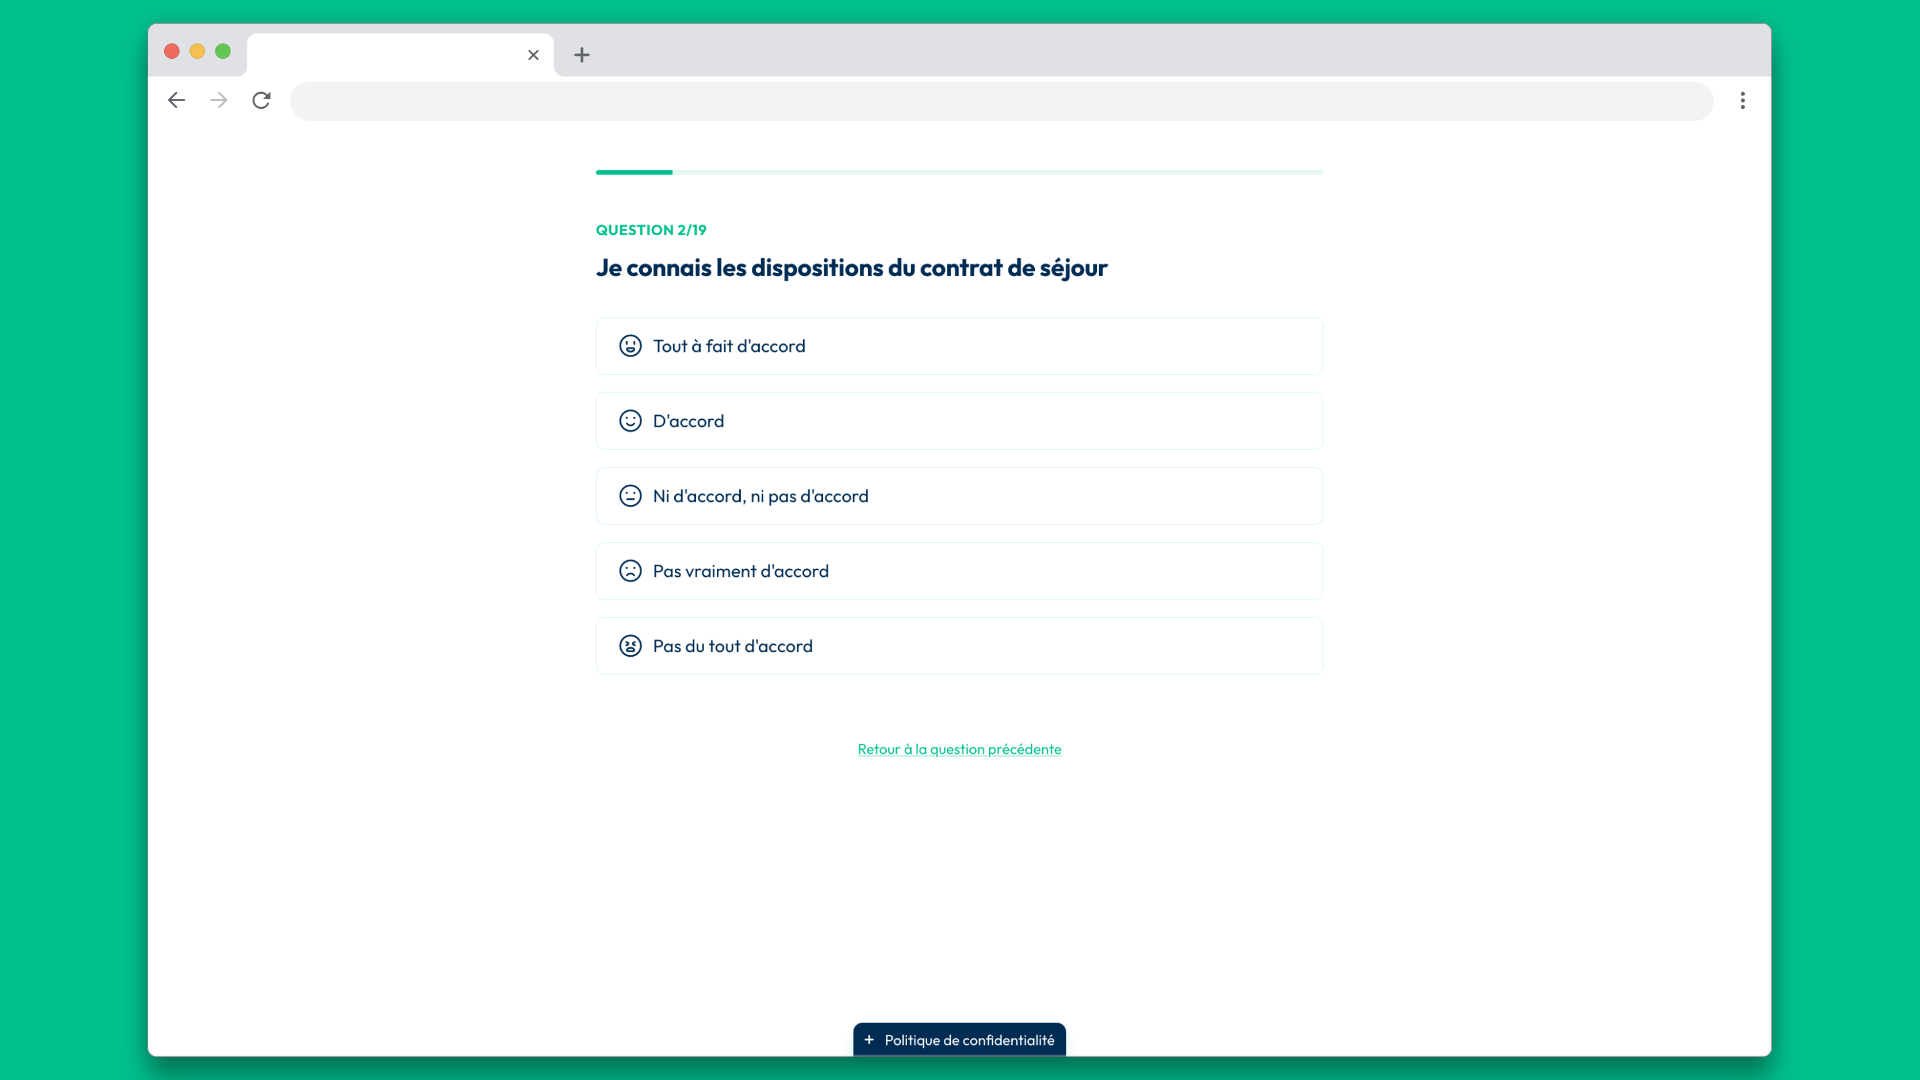Select the very happy face icon

[x=630, y=345]
